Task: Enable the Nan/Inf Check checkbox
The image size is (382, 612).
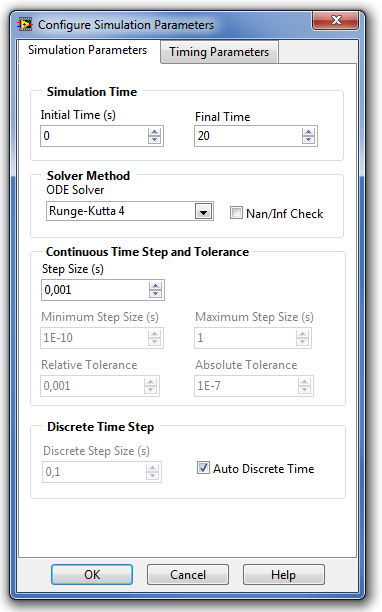Action: 236,213
